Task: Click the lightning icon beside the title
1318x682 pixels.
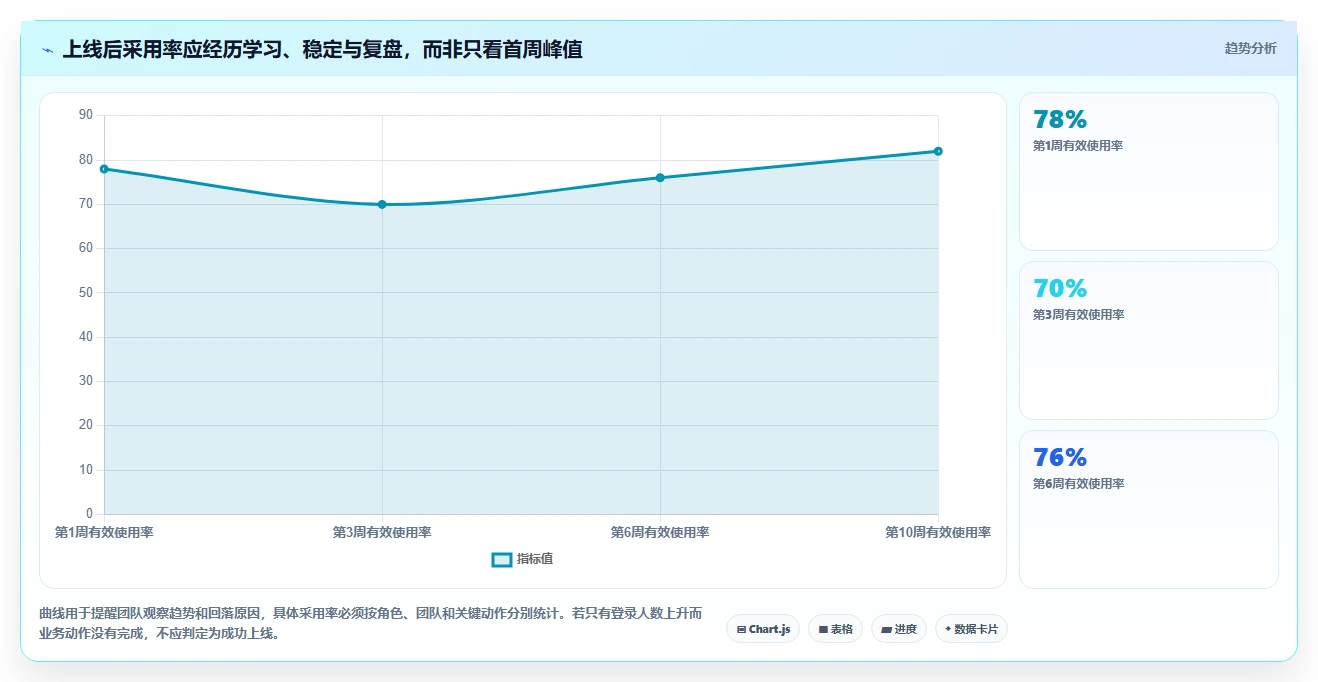Action: click(x=48, y=49)
